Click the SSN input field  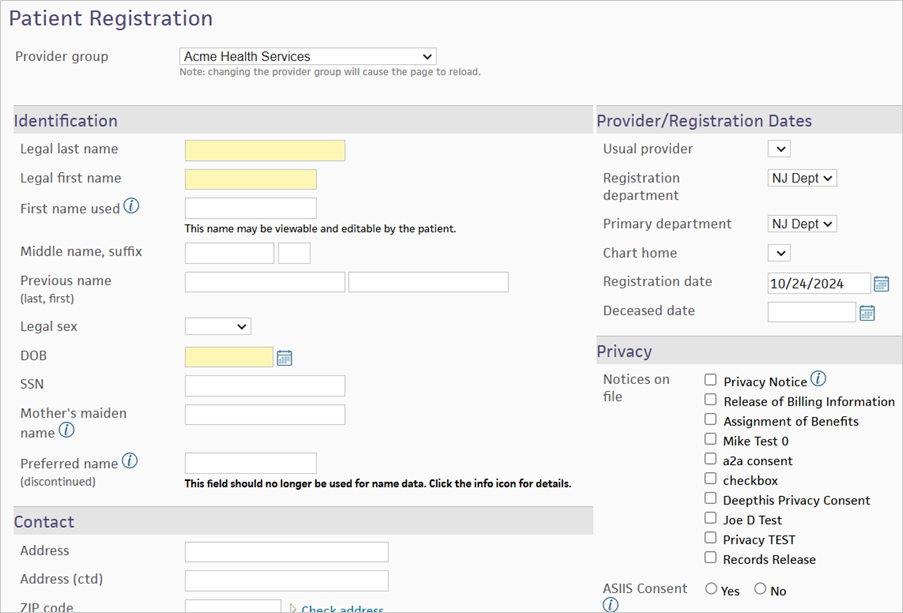(x=265, y=385)
